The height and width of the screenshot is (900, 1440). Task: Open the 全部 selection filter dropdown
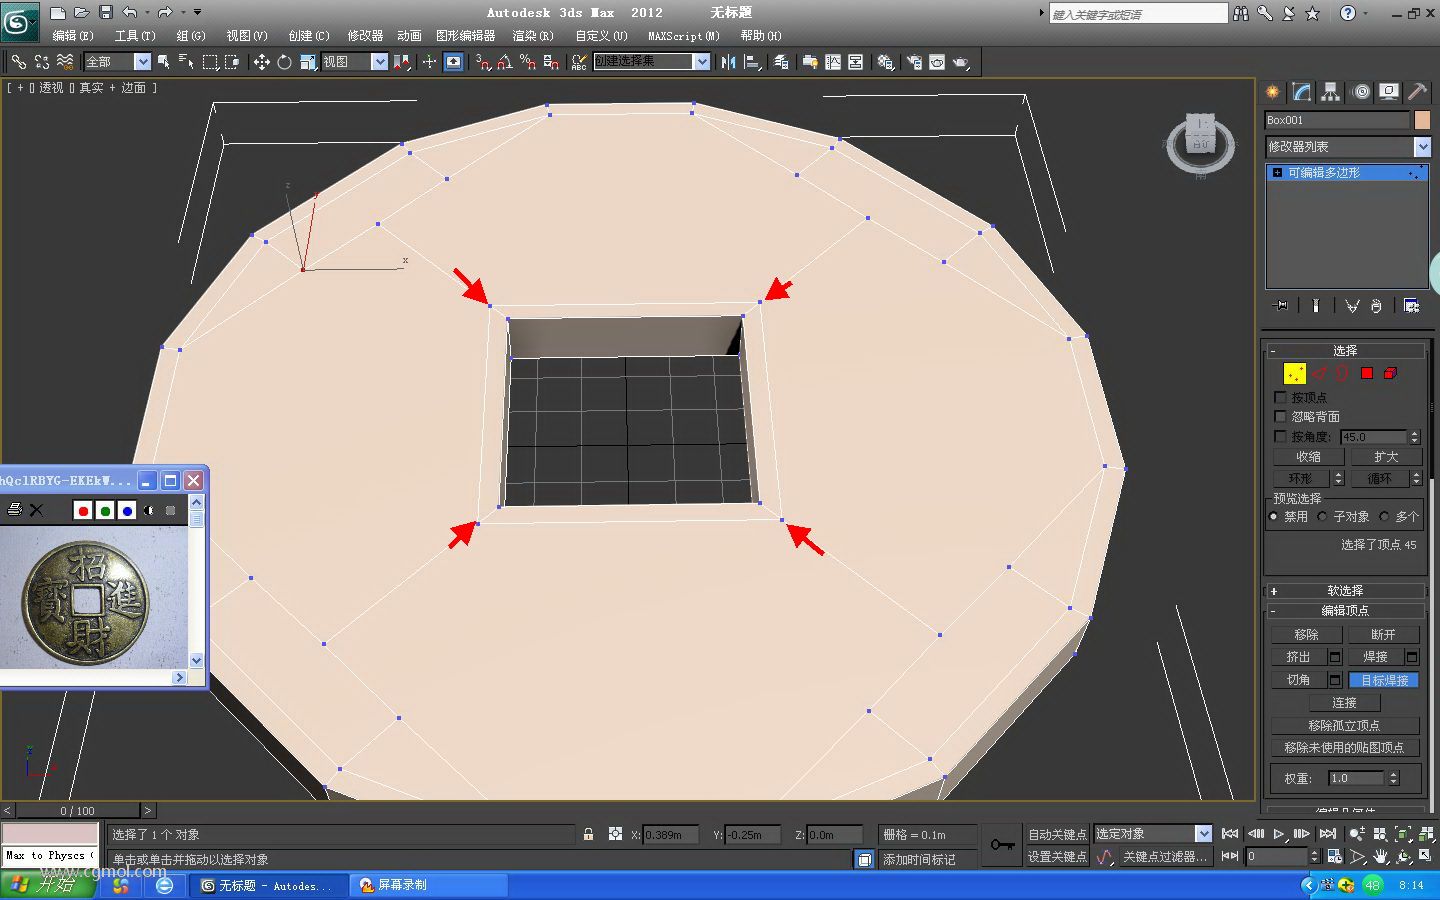117,62
